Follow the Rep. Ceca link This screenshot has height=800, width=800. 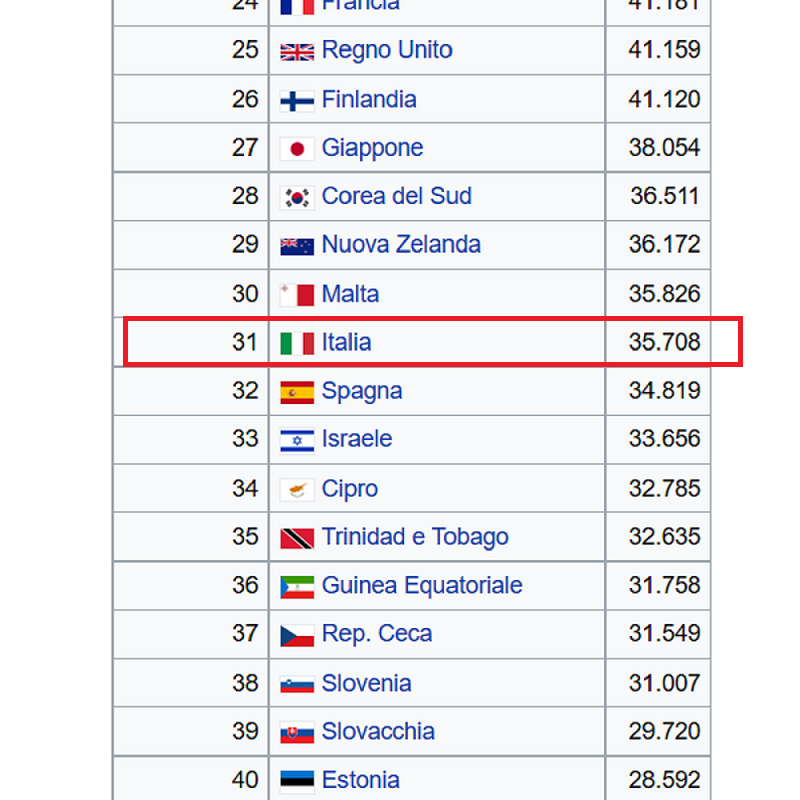[x=377, y=634]
